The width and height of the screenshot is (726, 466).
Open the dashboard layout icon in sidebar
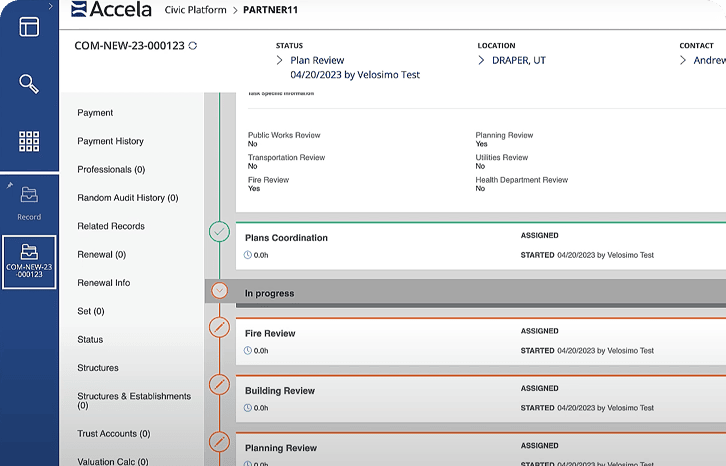point(29,27)
